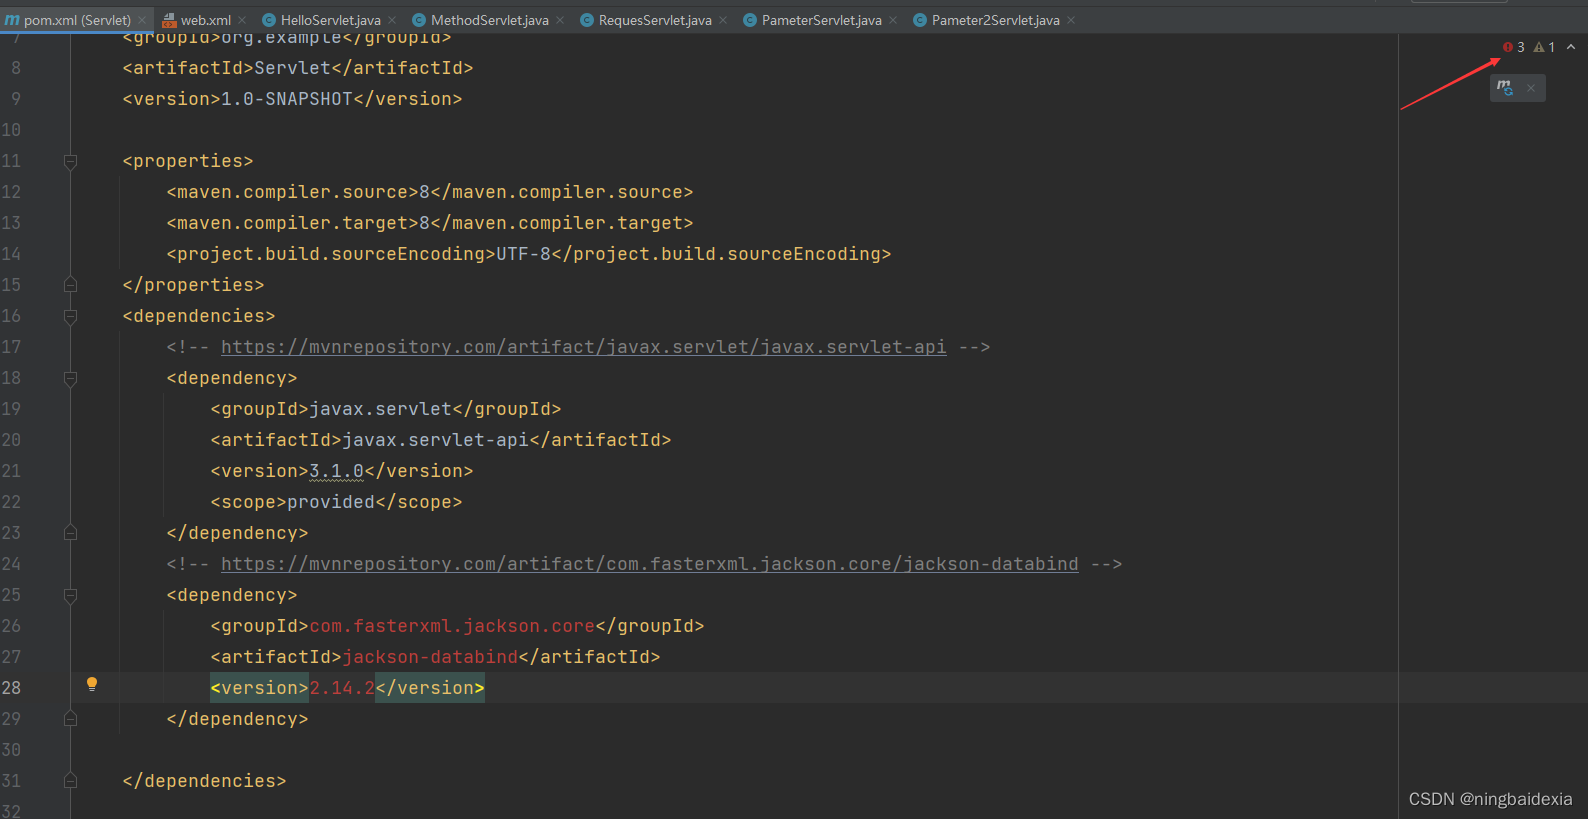Open the PameterServlet.java tab
Screen dimensions: 1588x819
(821, 20)
